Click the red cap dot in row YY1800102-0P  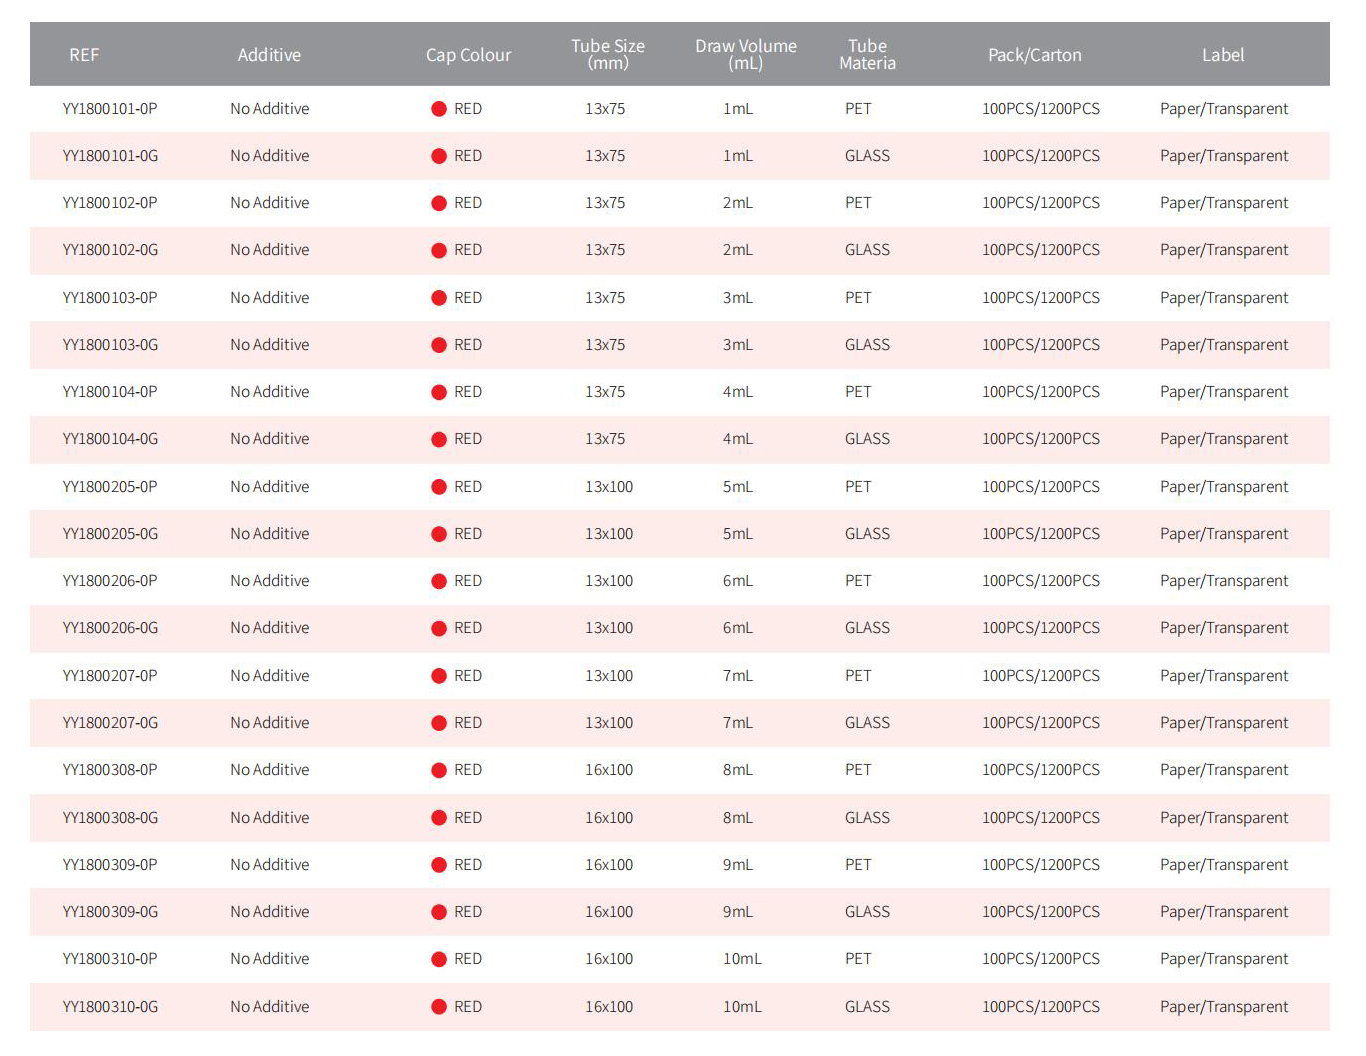click(439, 203)
